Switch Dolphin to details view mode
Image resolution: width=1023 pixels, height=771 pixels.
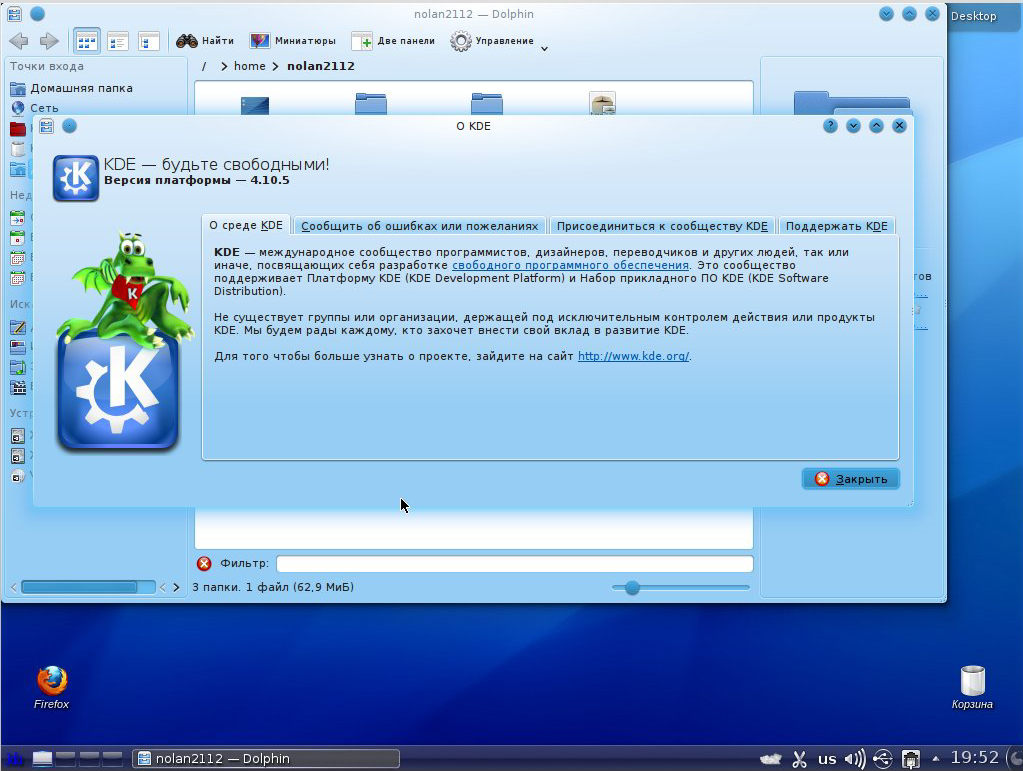pyautogui.click(x=118, y=41)
